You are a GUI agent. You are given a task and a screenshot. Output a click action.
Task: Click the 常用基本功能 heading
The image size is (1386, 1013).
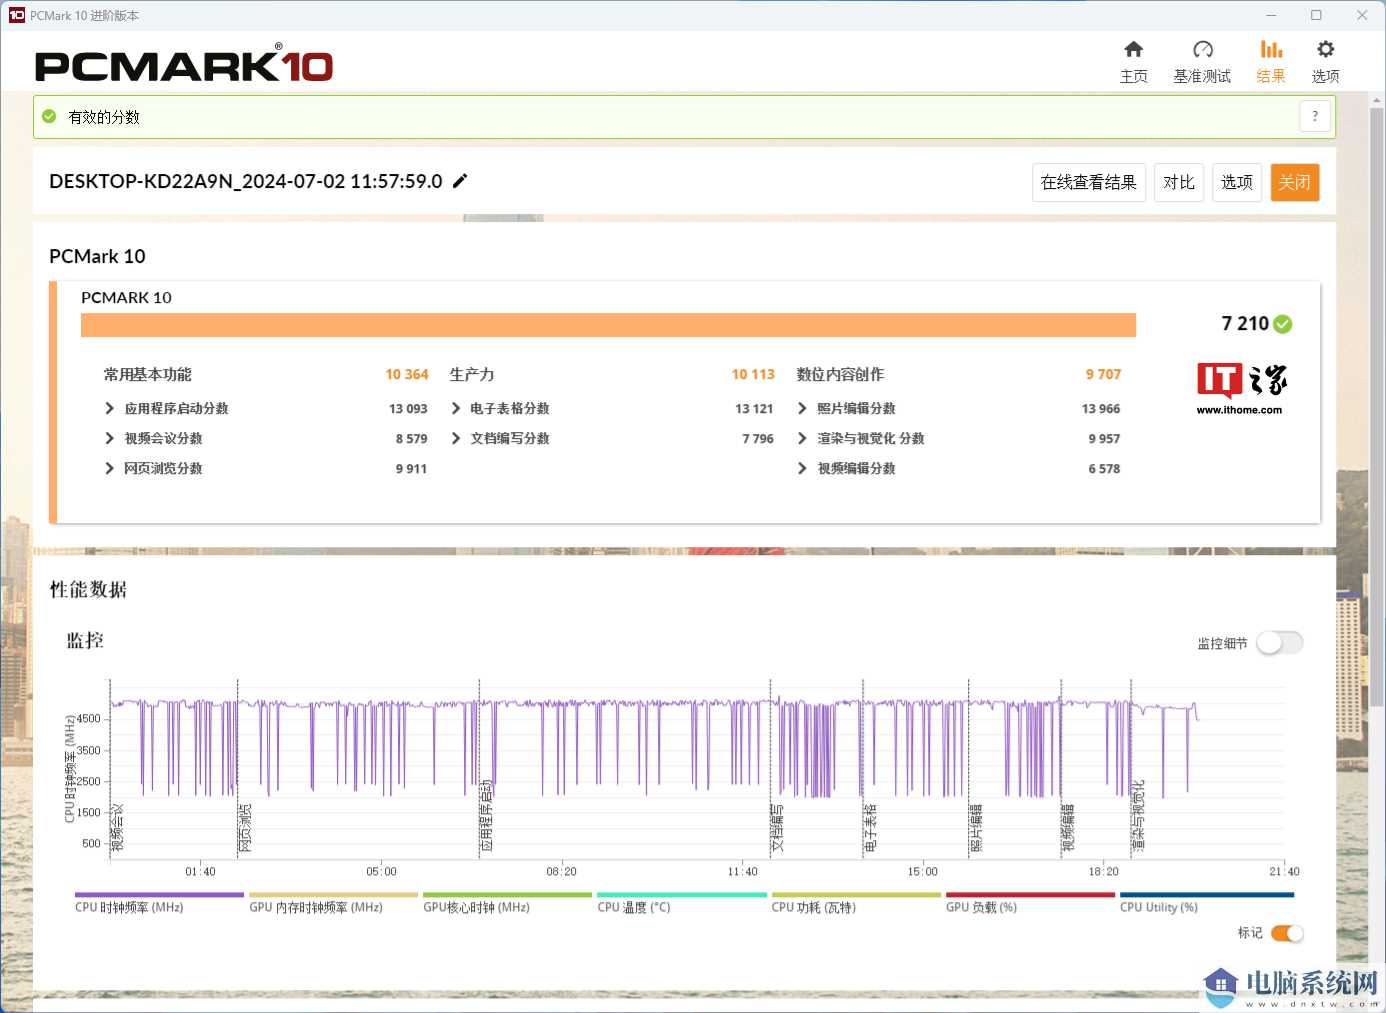pos(147,374)
